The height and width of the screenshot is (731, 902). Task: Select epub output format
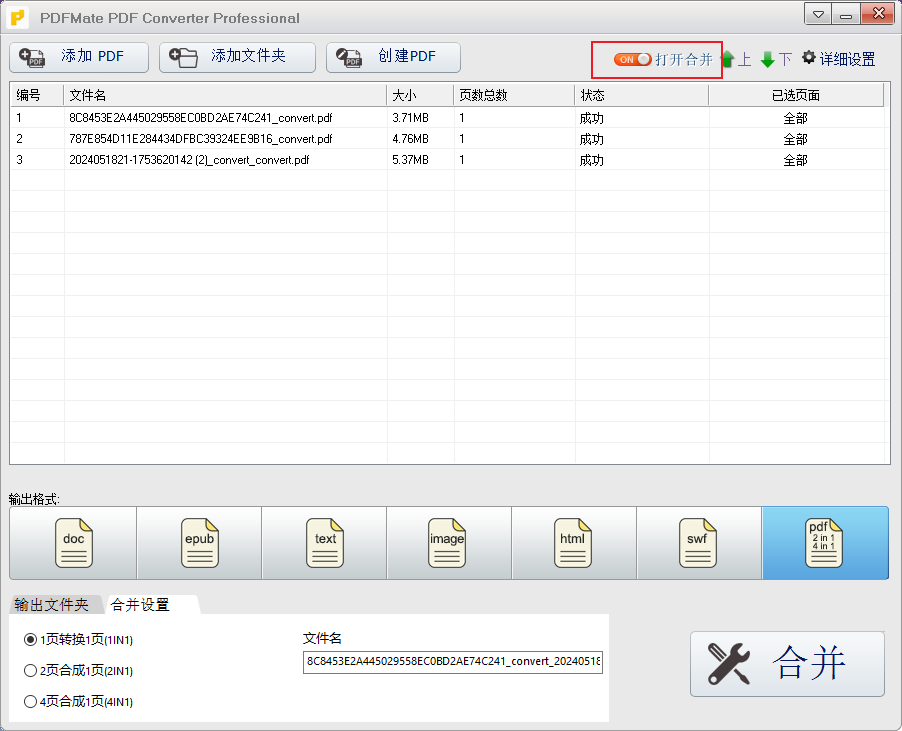click(x=199, y=542)
